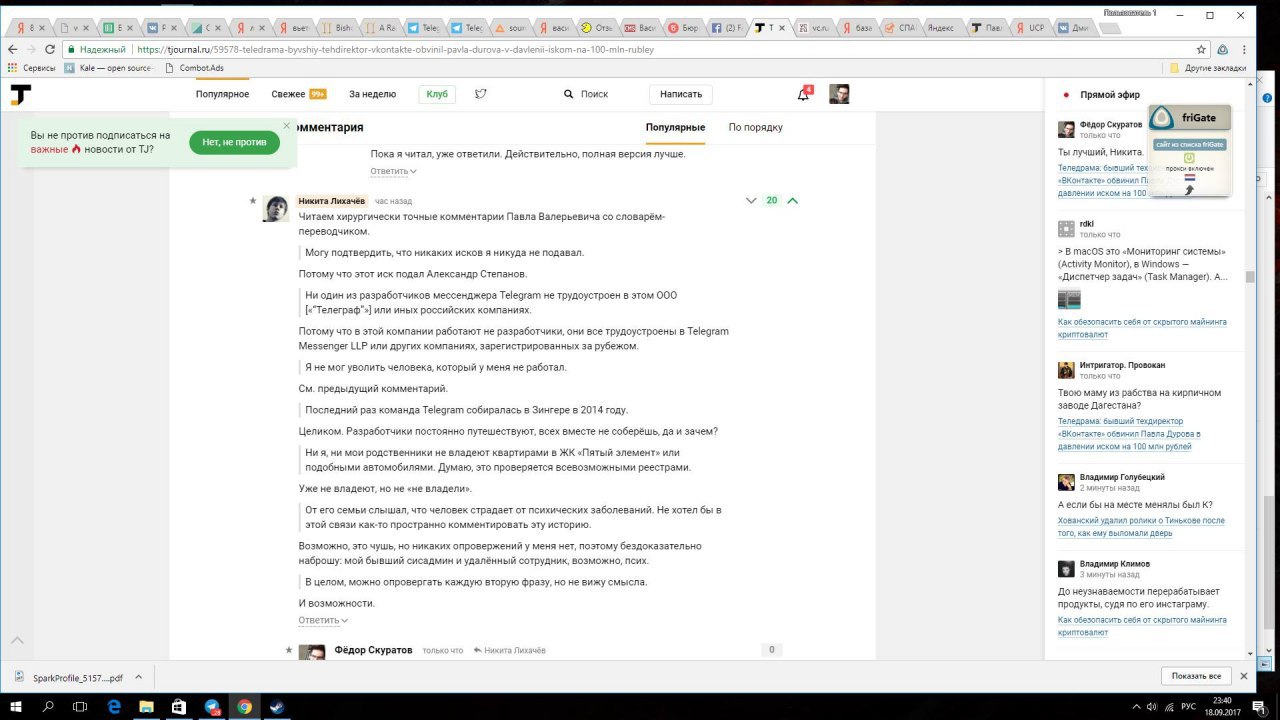
Task: Click the browser forward arrow
Action: pyautogui.click(x=32, y=49)
